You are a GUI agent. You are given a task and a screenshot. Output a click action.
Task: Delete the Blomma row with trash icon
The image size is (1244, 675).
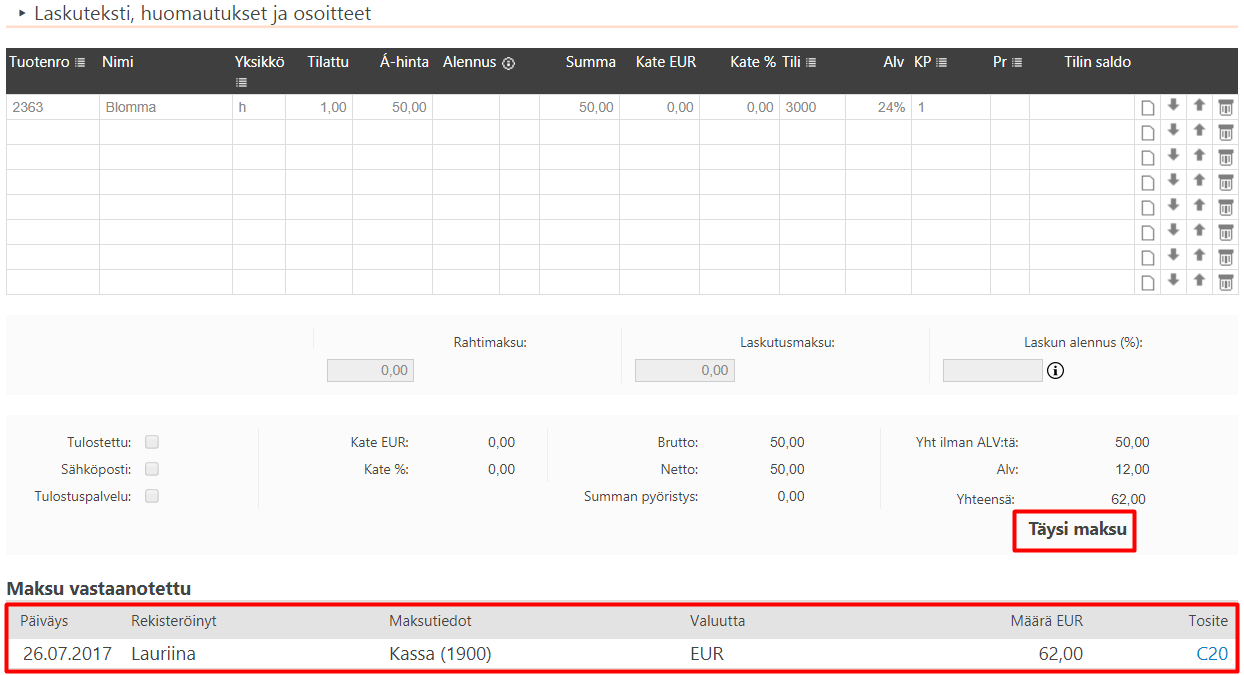point(1225,107)
